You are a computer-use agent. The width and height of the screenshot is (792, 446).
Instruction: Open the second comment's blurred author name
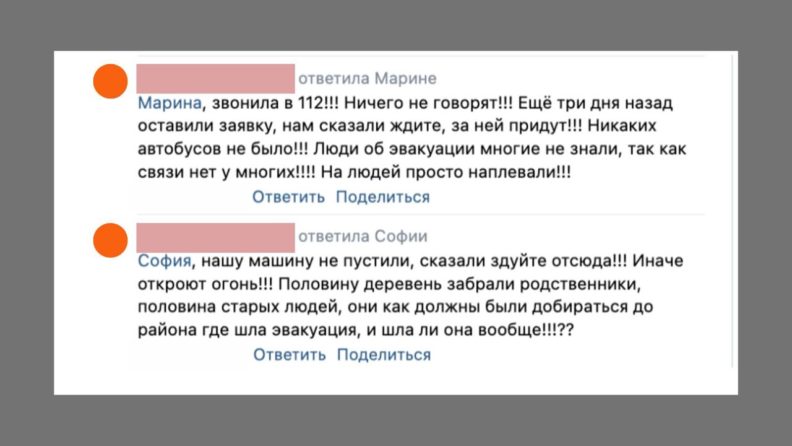[214, 237]
